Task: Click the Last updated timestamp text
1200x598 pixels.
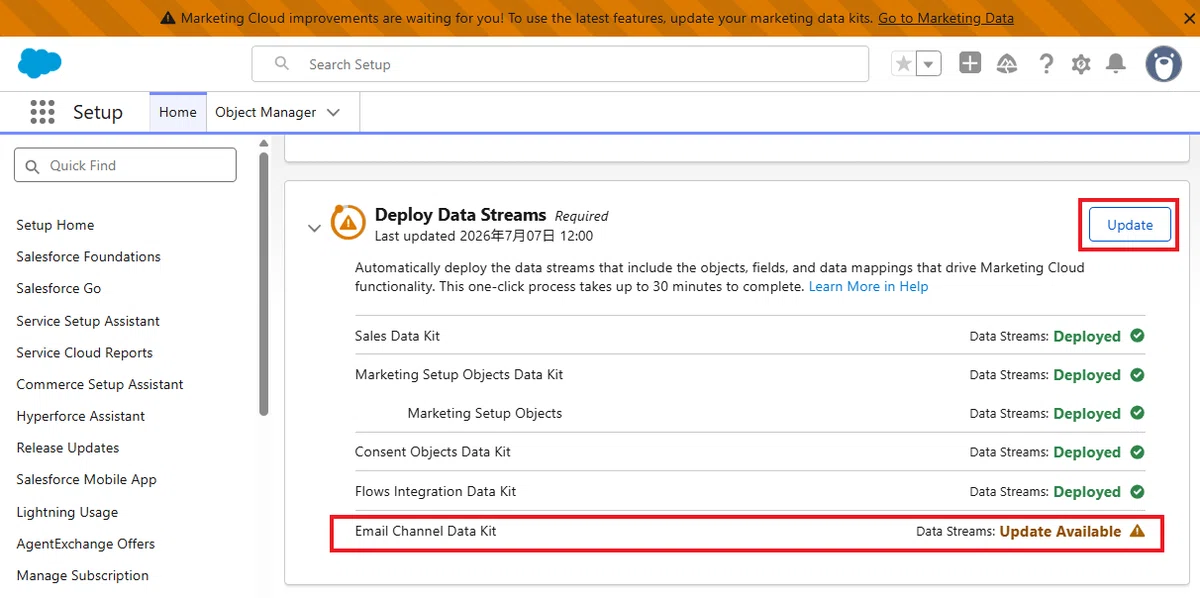Action: click(x=484, y=236)
